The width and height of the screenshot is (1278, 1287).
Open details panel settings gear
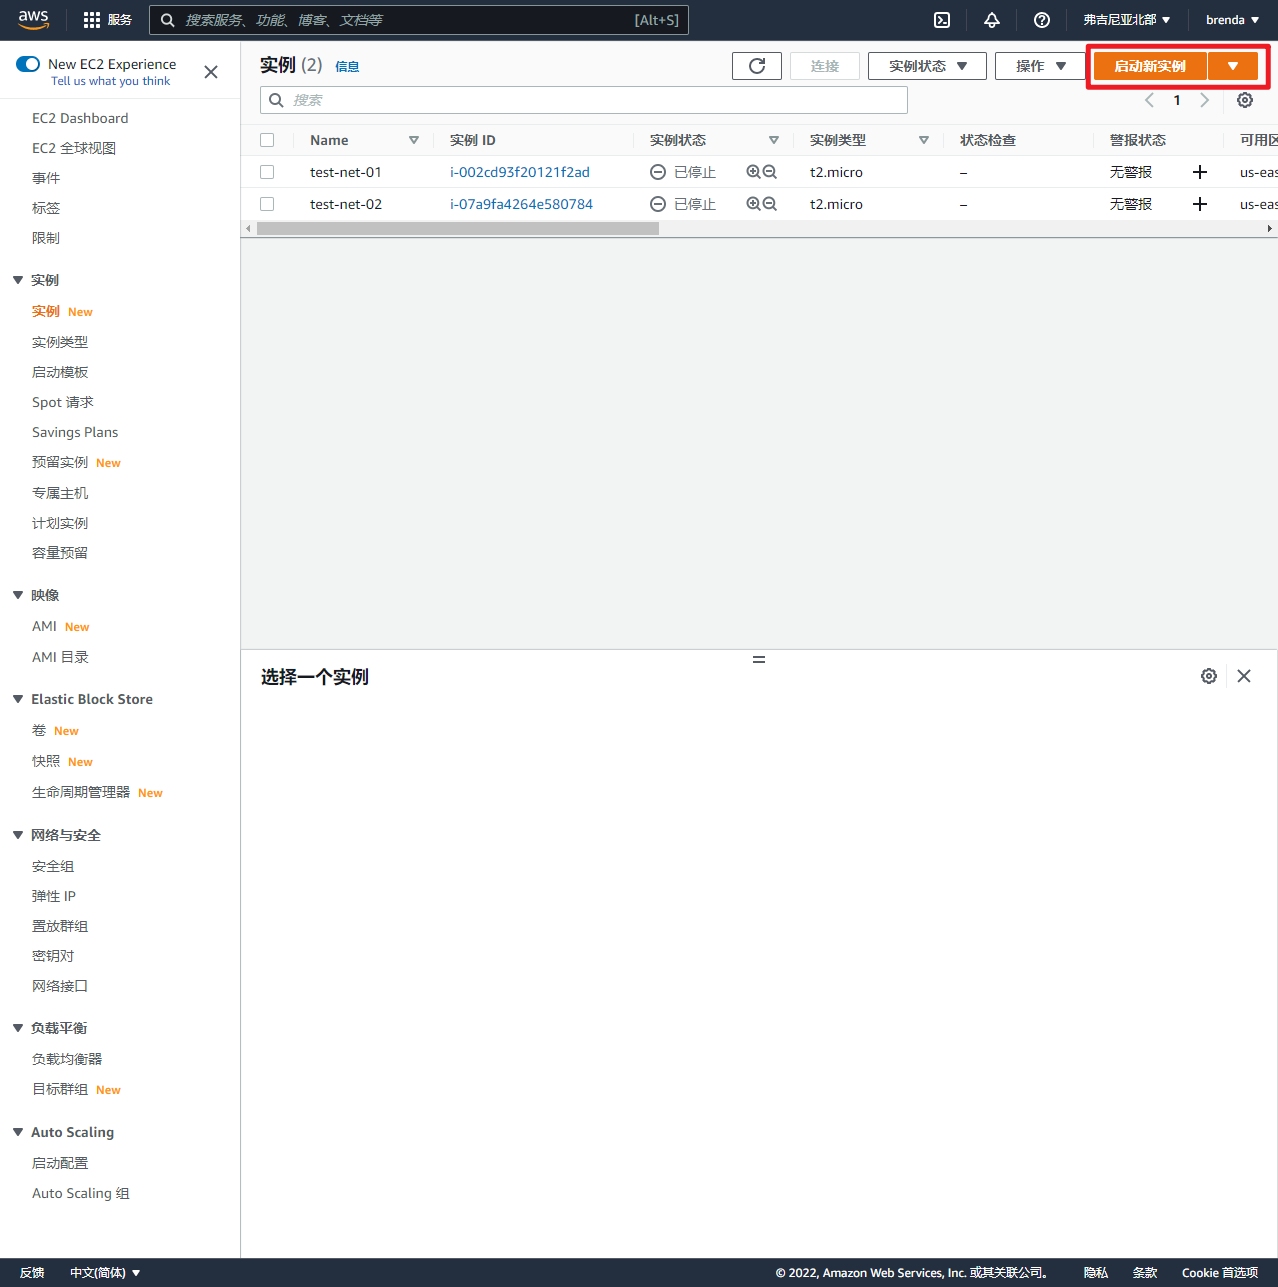click(x=1209, y=676)
